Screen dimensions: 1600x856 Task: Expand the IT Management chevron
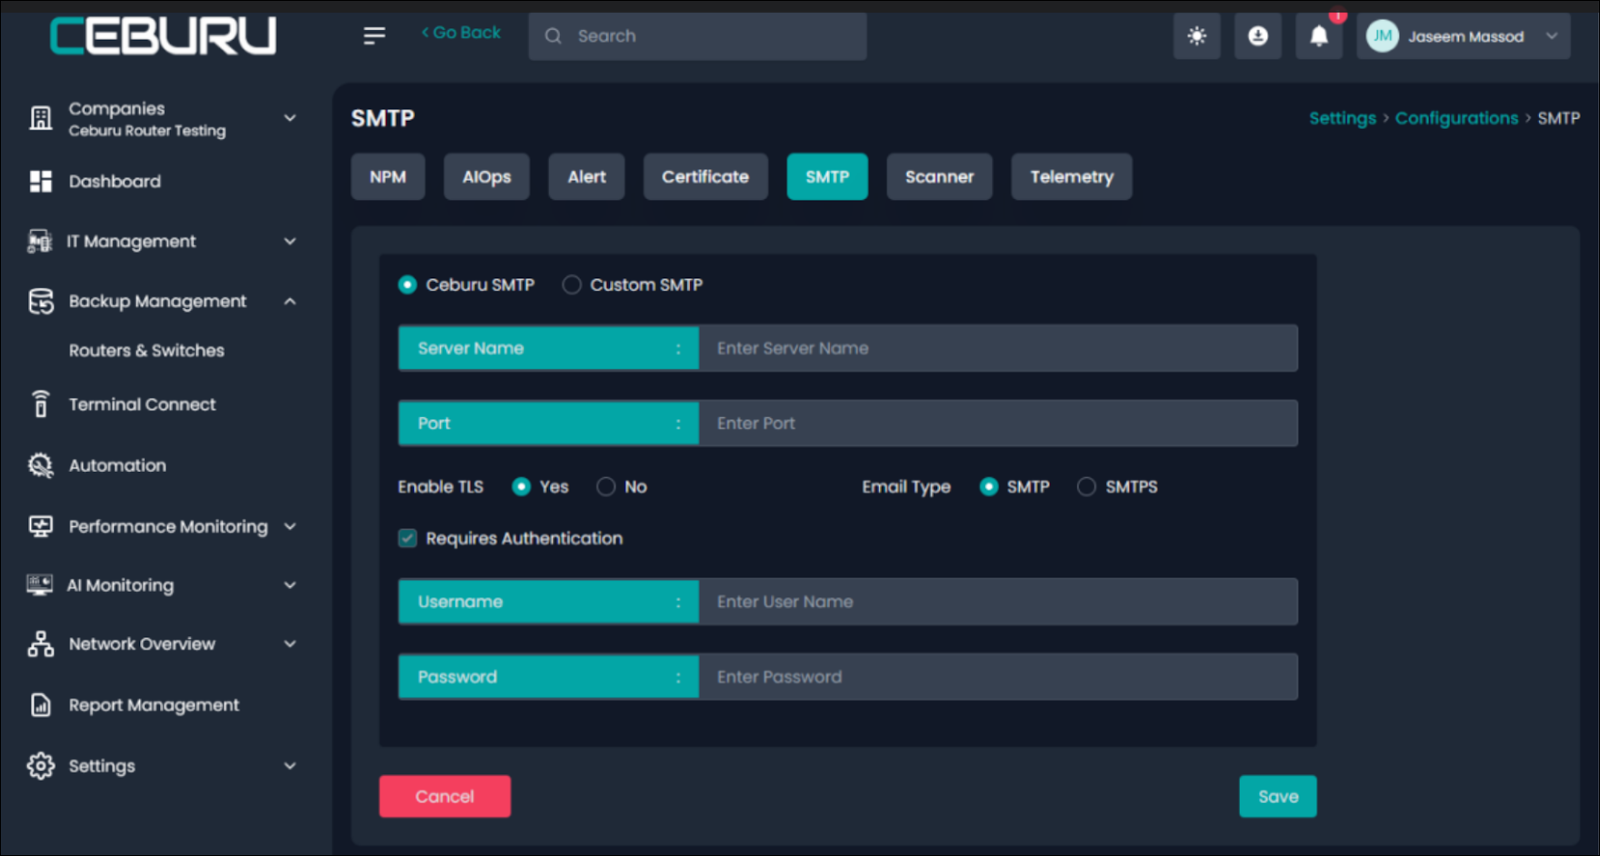(290, 241)
